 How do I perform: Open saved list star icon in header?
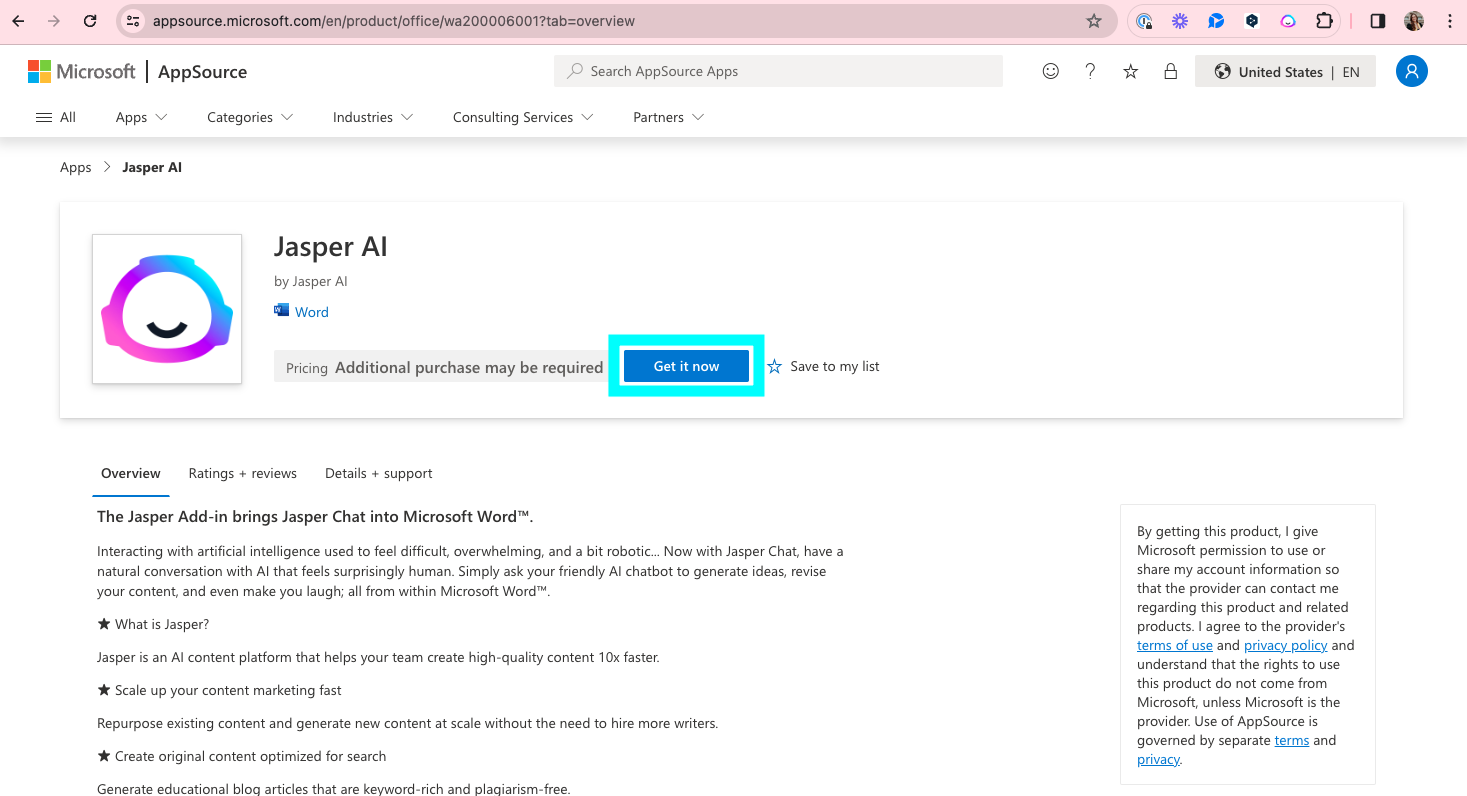click(x=1131, y=72)
